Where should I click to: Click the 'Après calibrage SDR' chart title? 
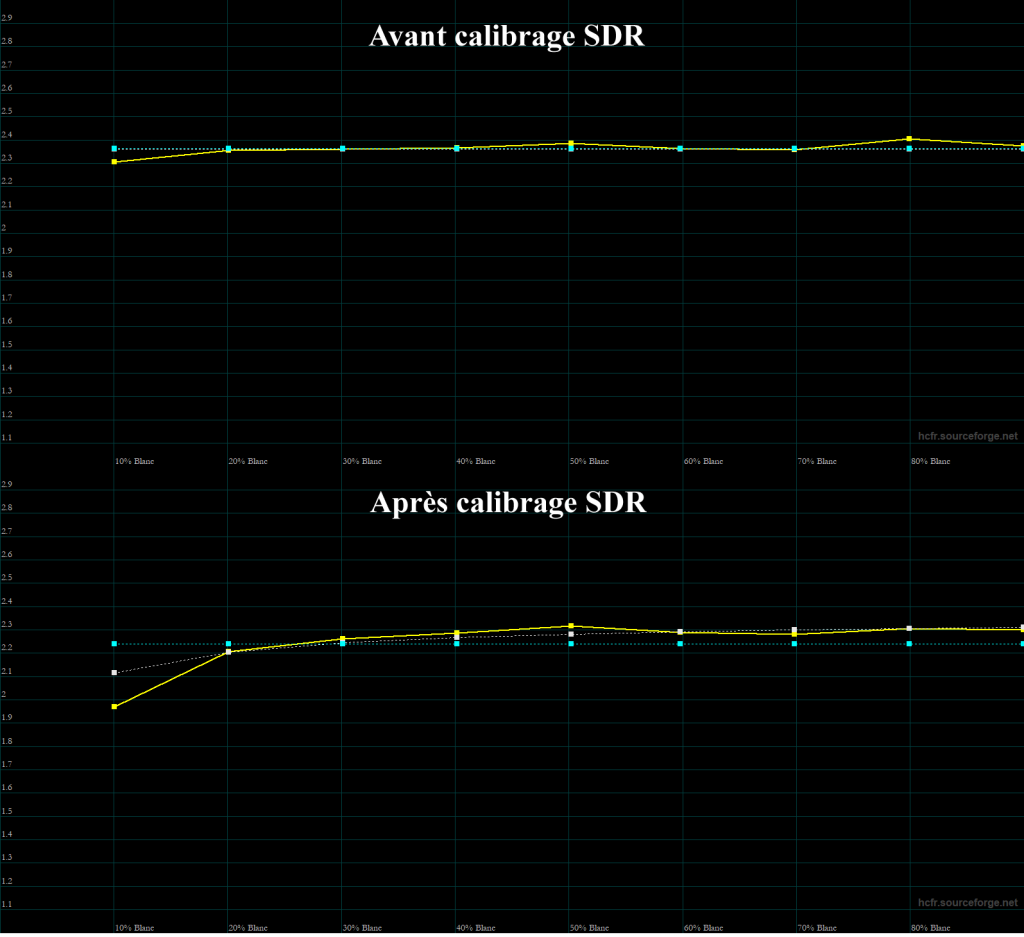click(508, 503)
